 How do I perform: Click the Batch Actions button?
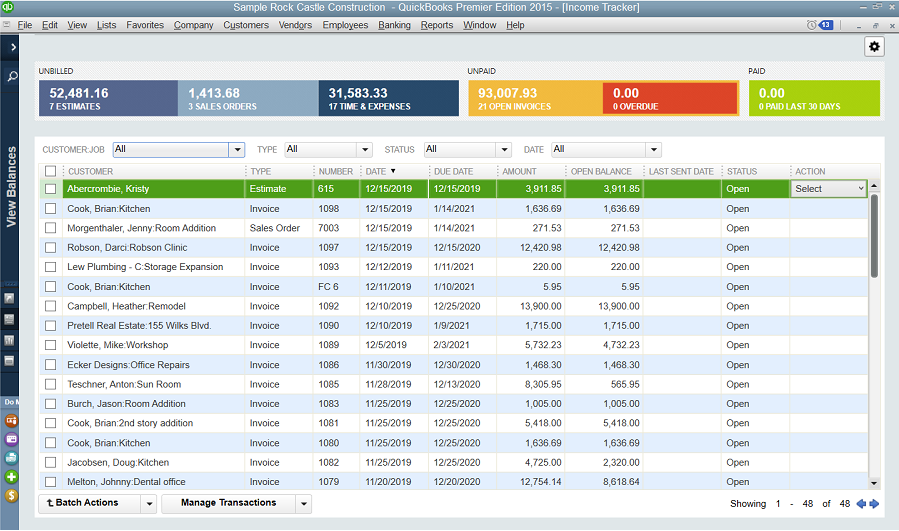point(90,503)
